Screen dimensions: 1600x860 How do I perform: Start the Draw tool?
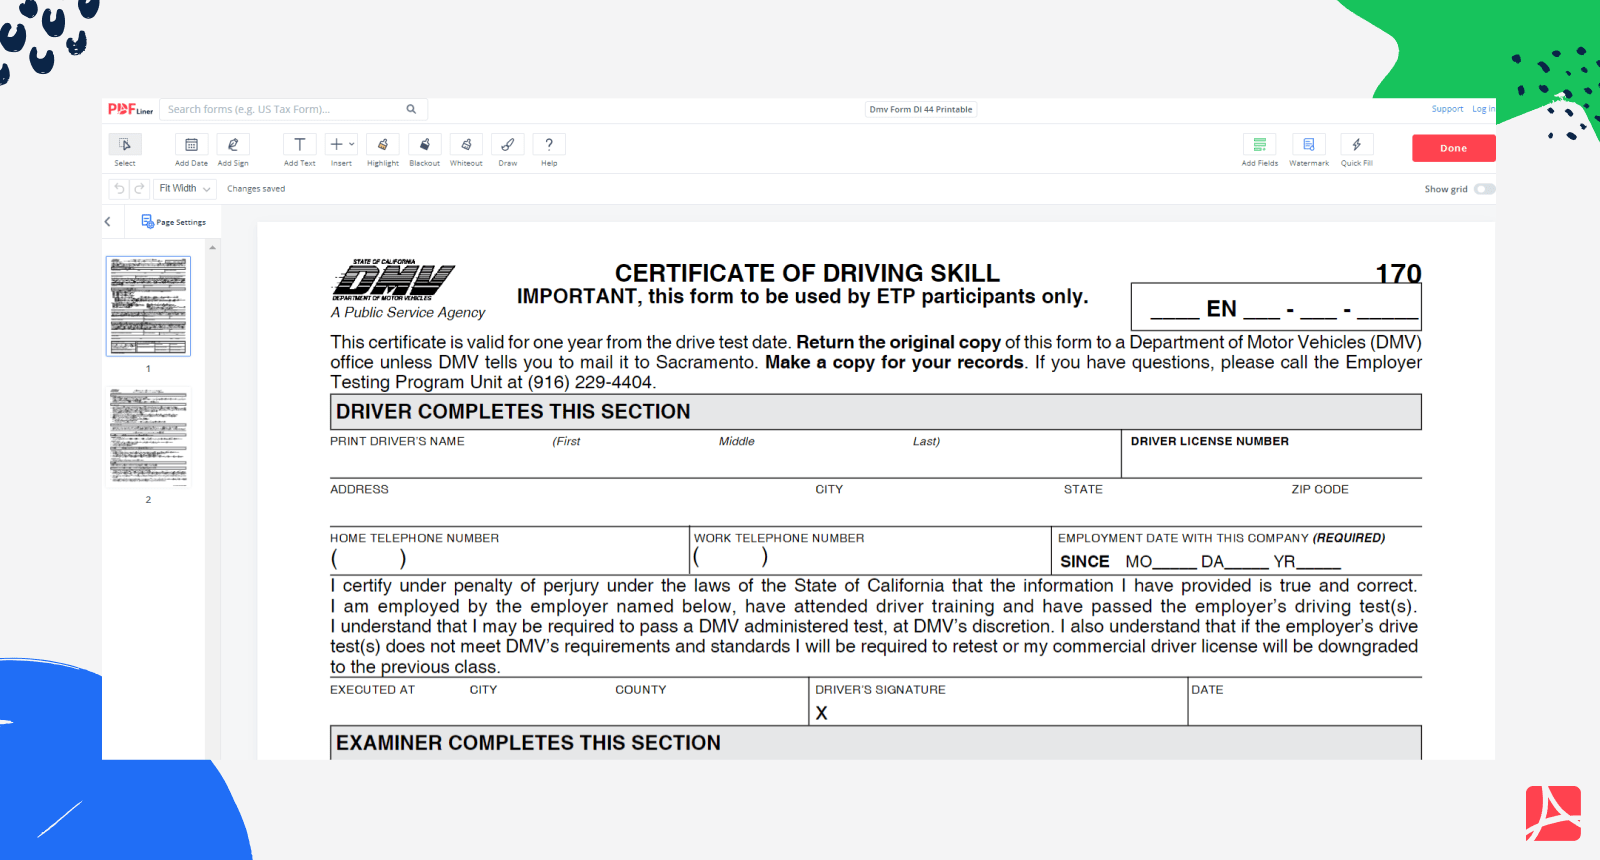[508, 146]
